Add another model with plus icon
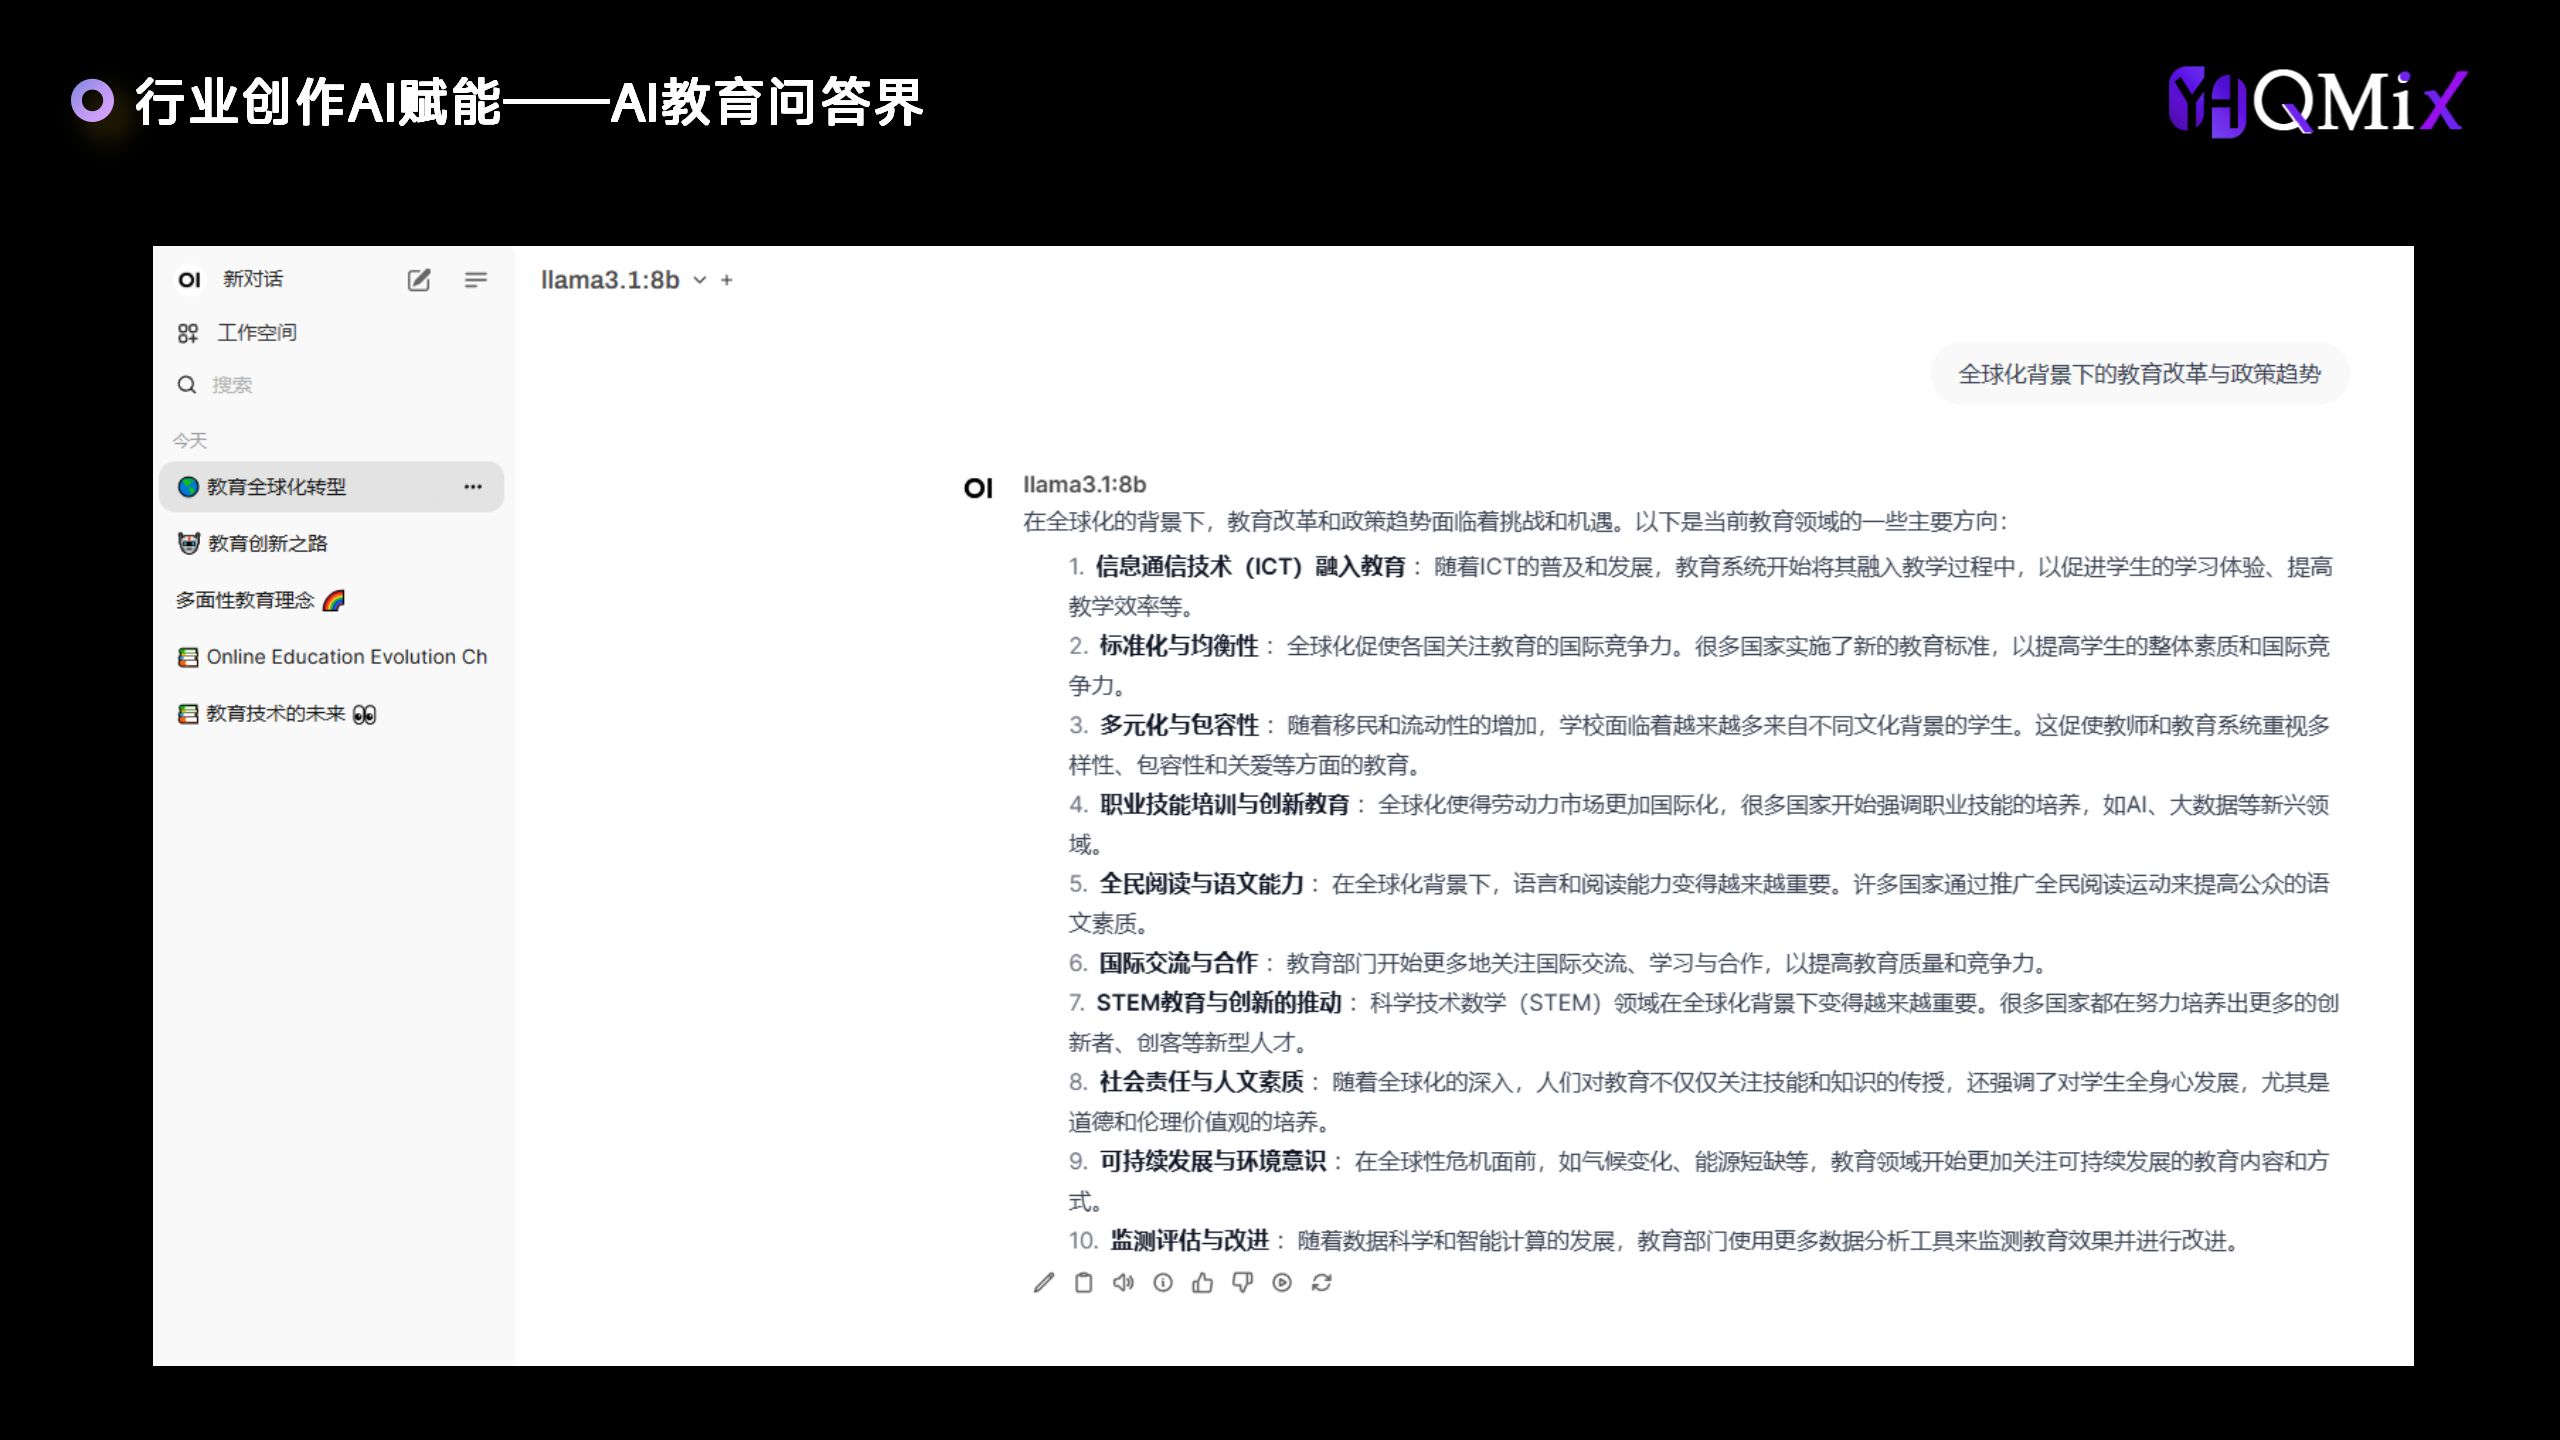 727,280
